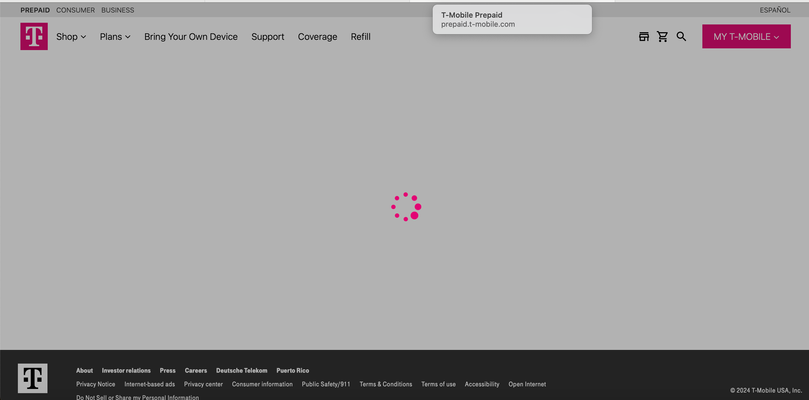Open the Careers footer link

(196, 371)
